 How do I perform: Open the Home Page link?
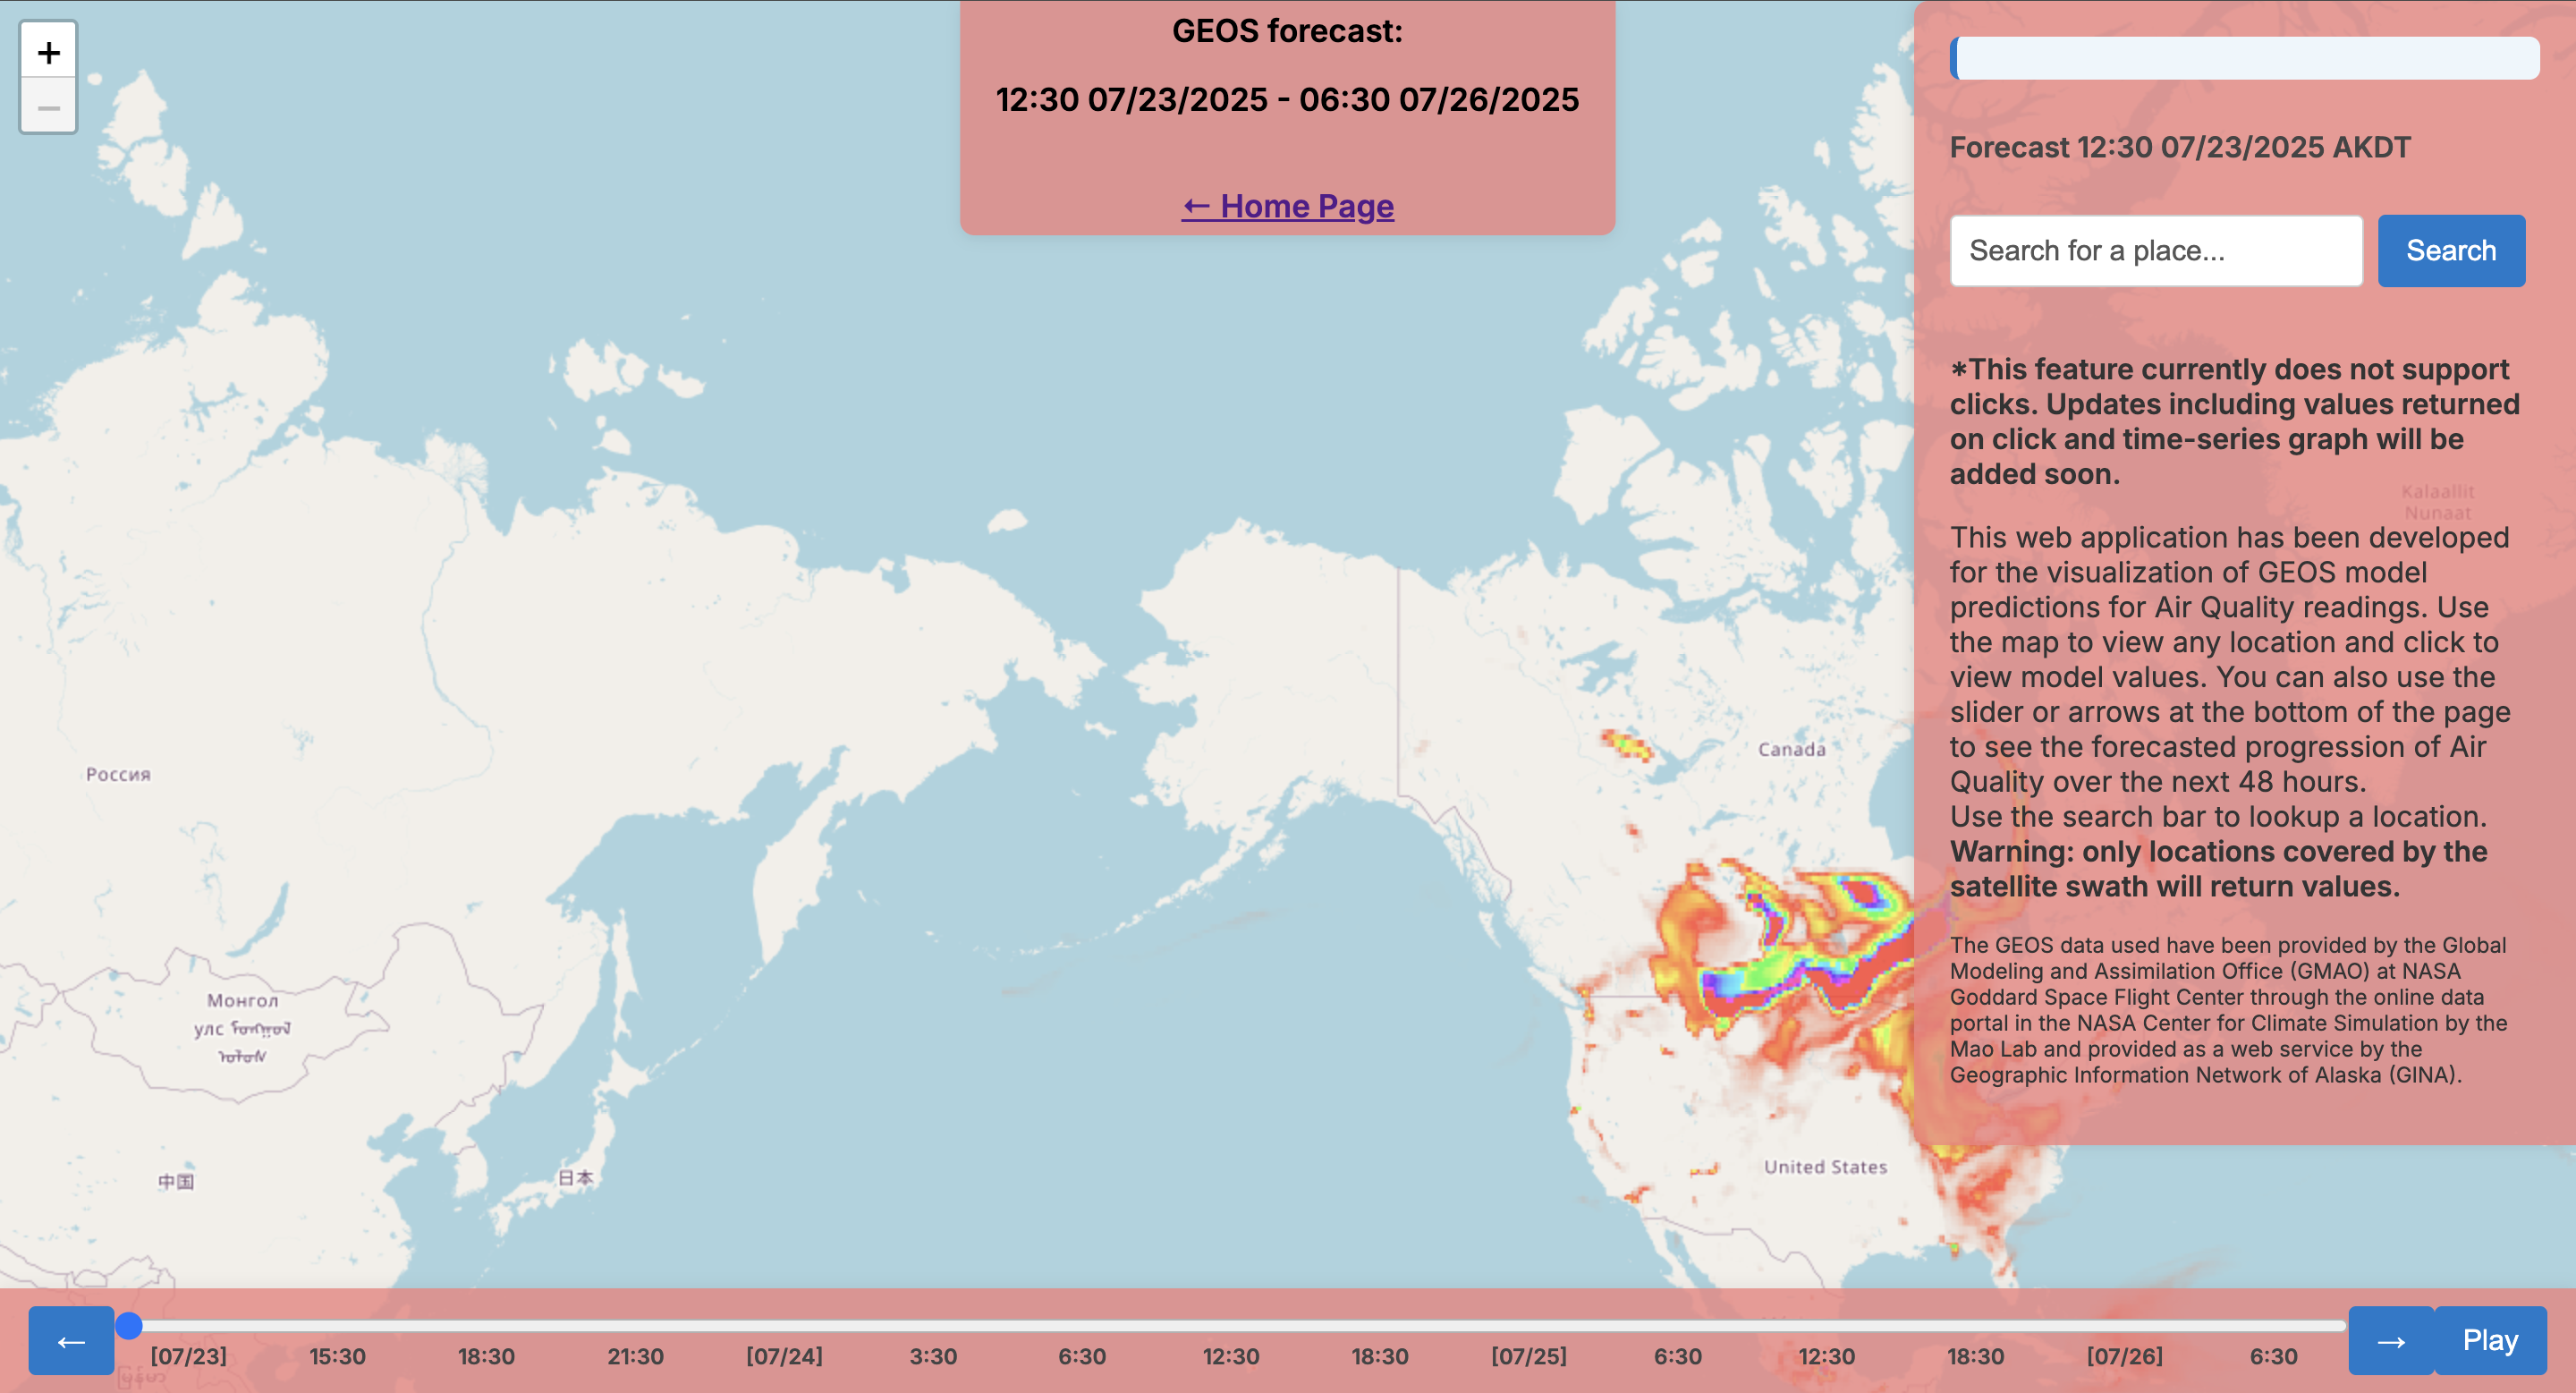[x=1287, y=206]
